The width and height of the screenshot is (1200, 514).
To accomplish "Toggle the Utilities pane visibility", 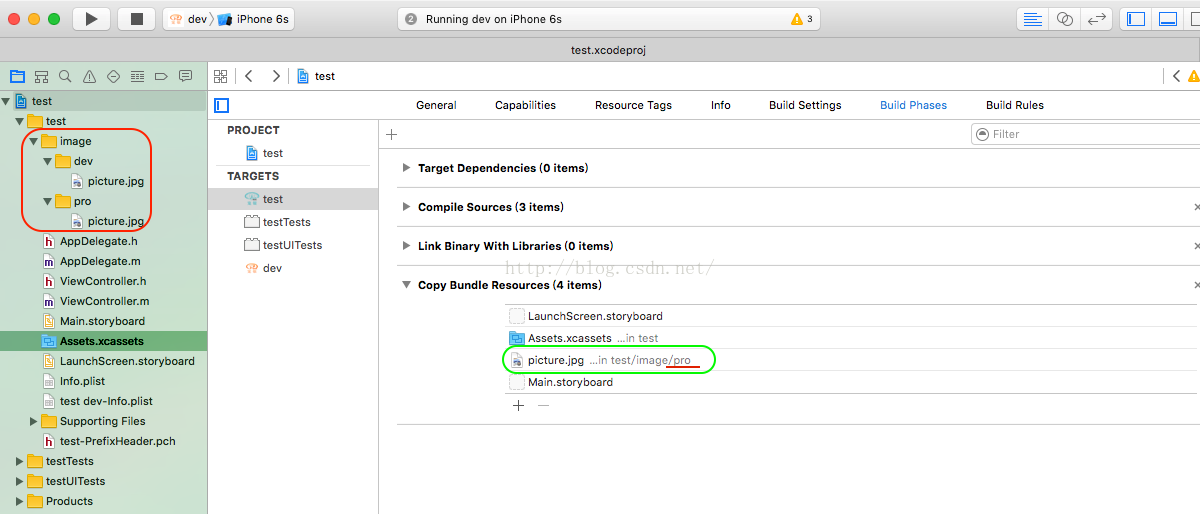I will [x=1194, y=19].
